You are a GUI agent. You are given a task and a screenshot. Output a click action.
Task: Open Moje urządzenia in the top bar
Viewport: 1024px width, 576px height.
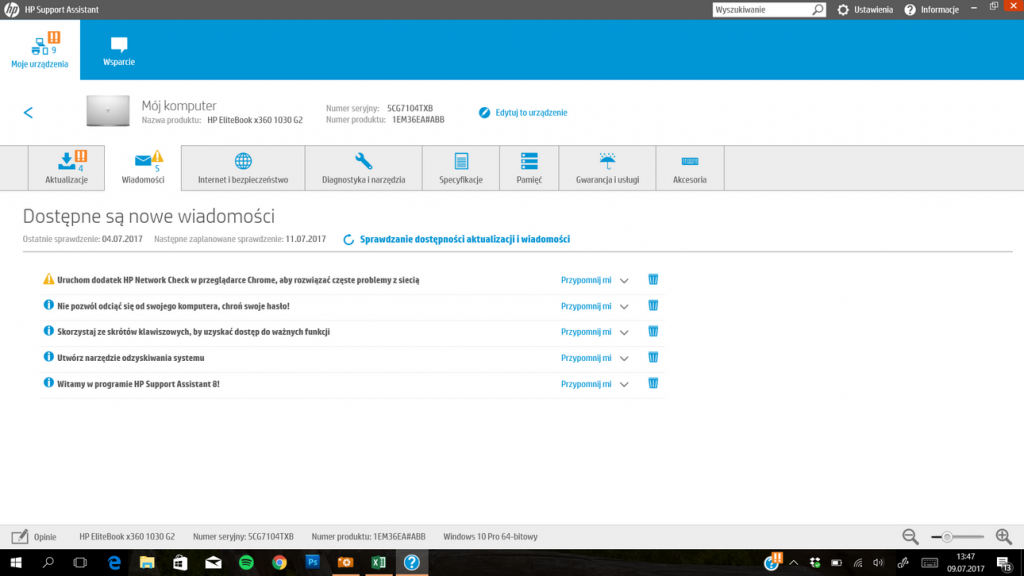tap(40, 50)
